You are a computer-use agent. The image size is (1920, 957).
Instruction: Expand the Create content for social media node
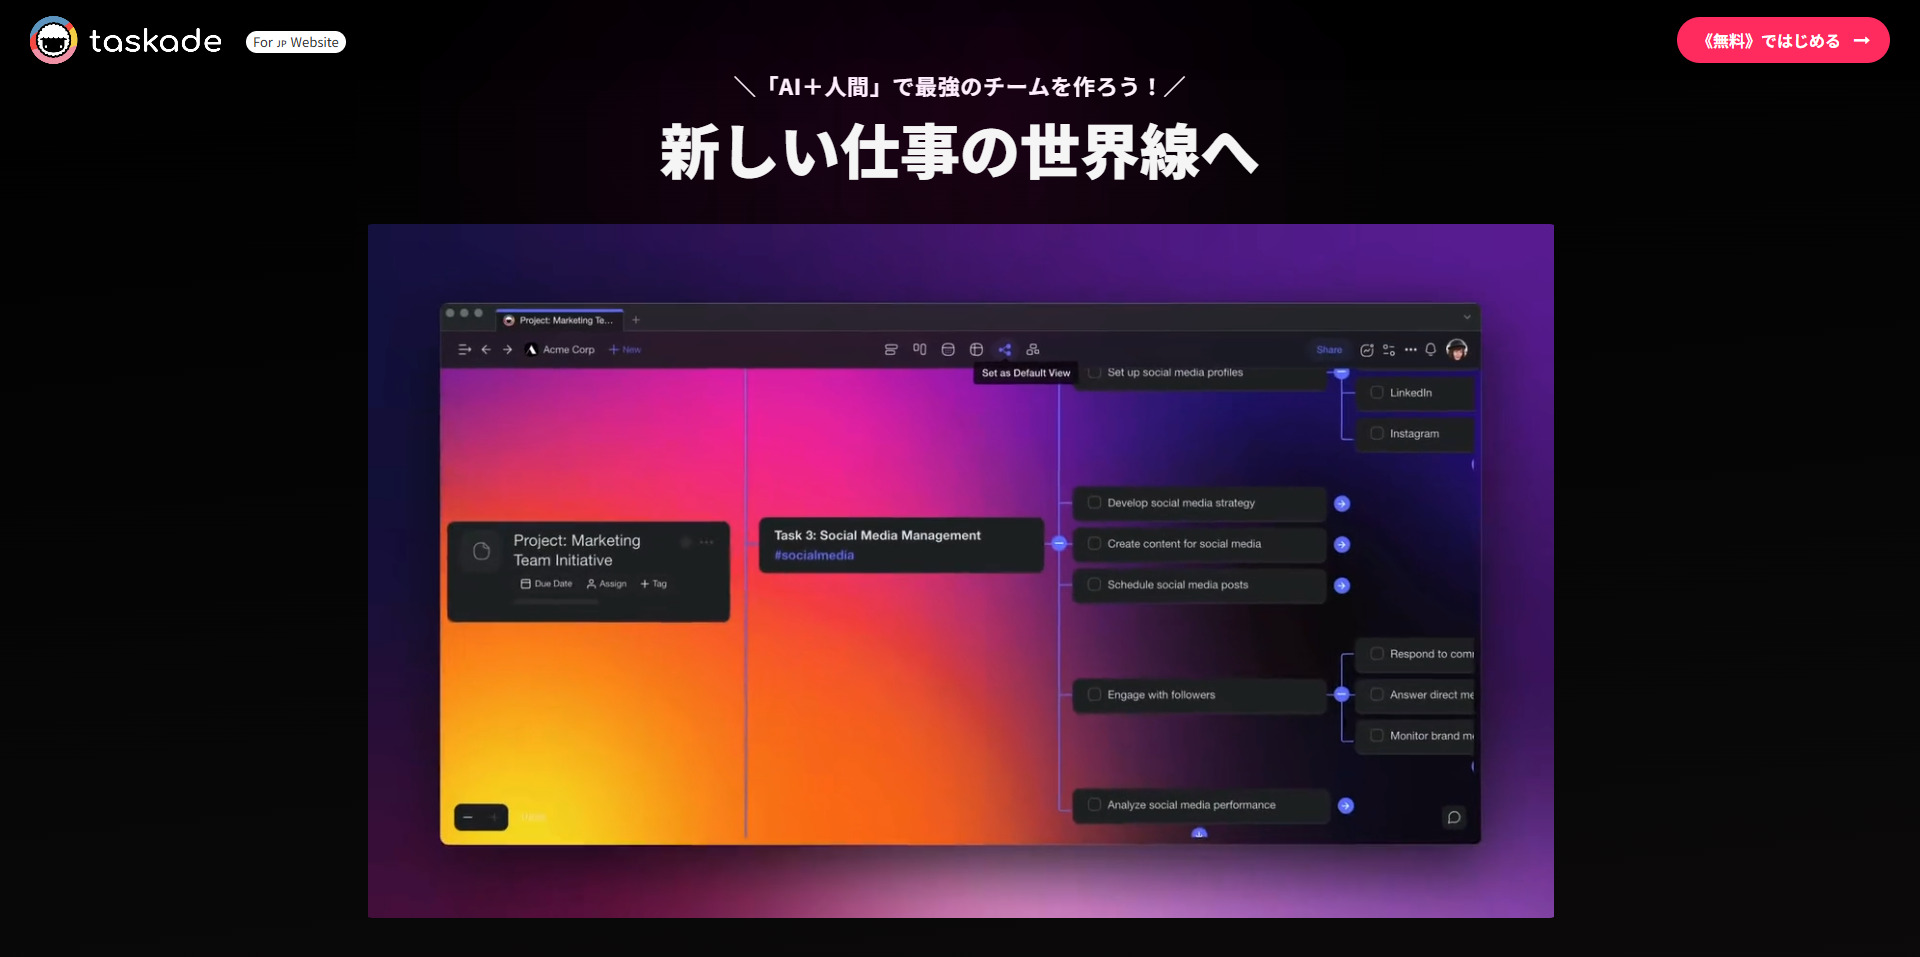[1342, 545]
